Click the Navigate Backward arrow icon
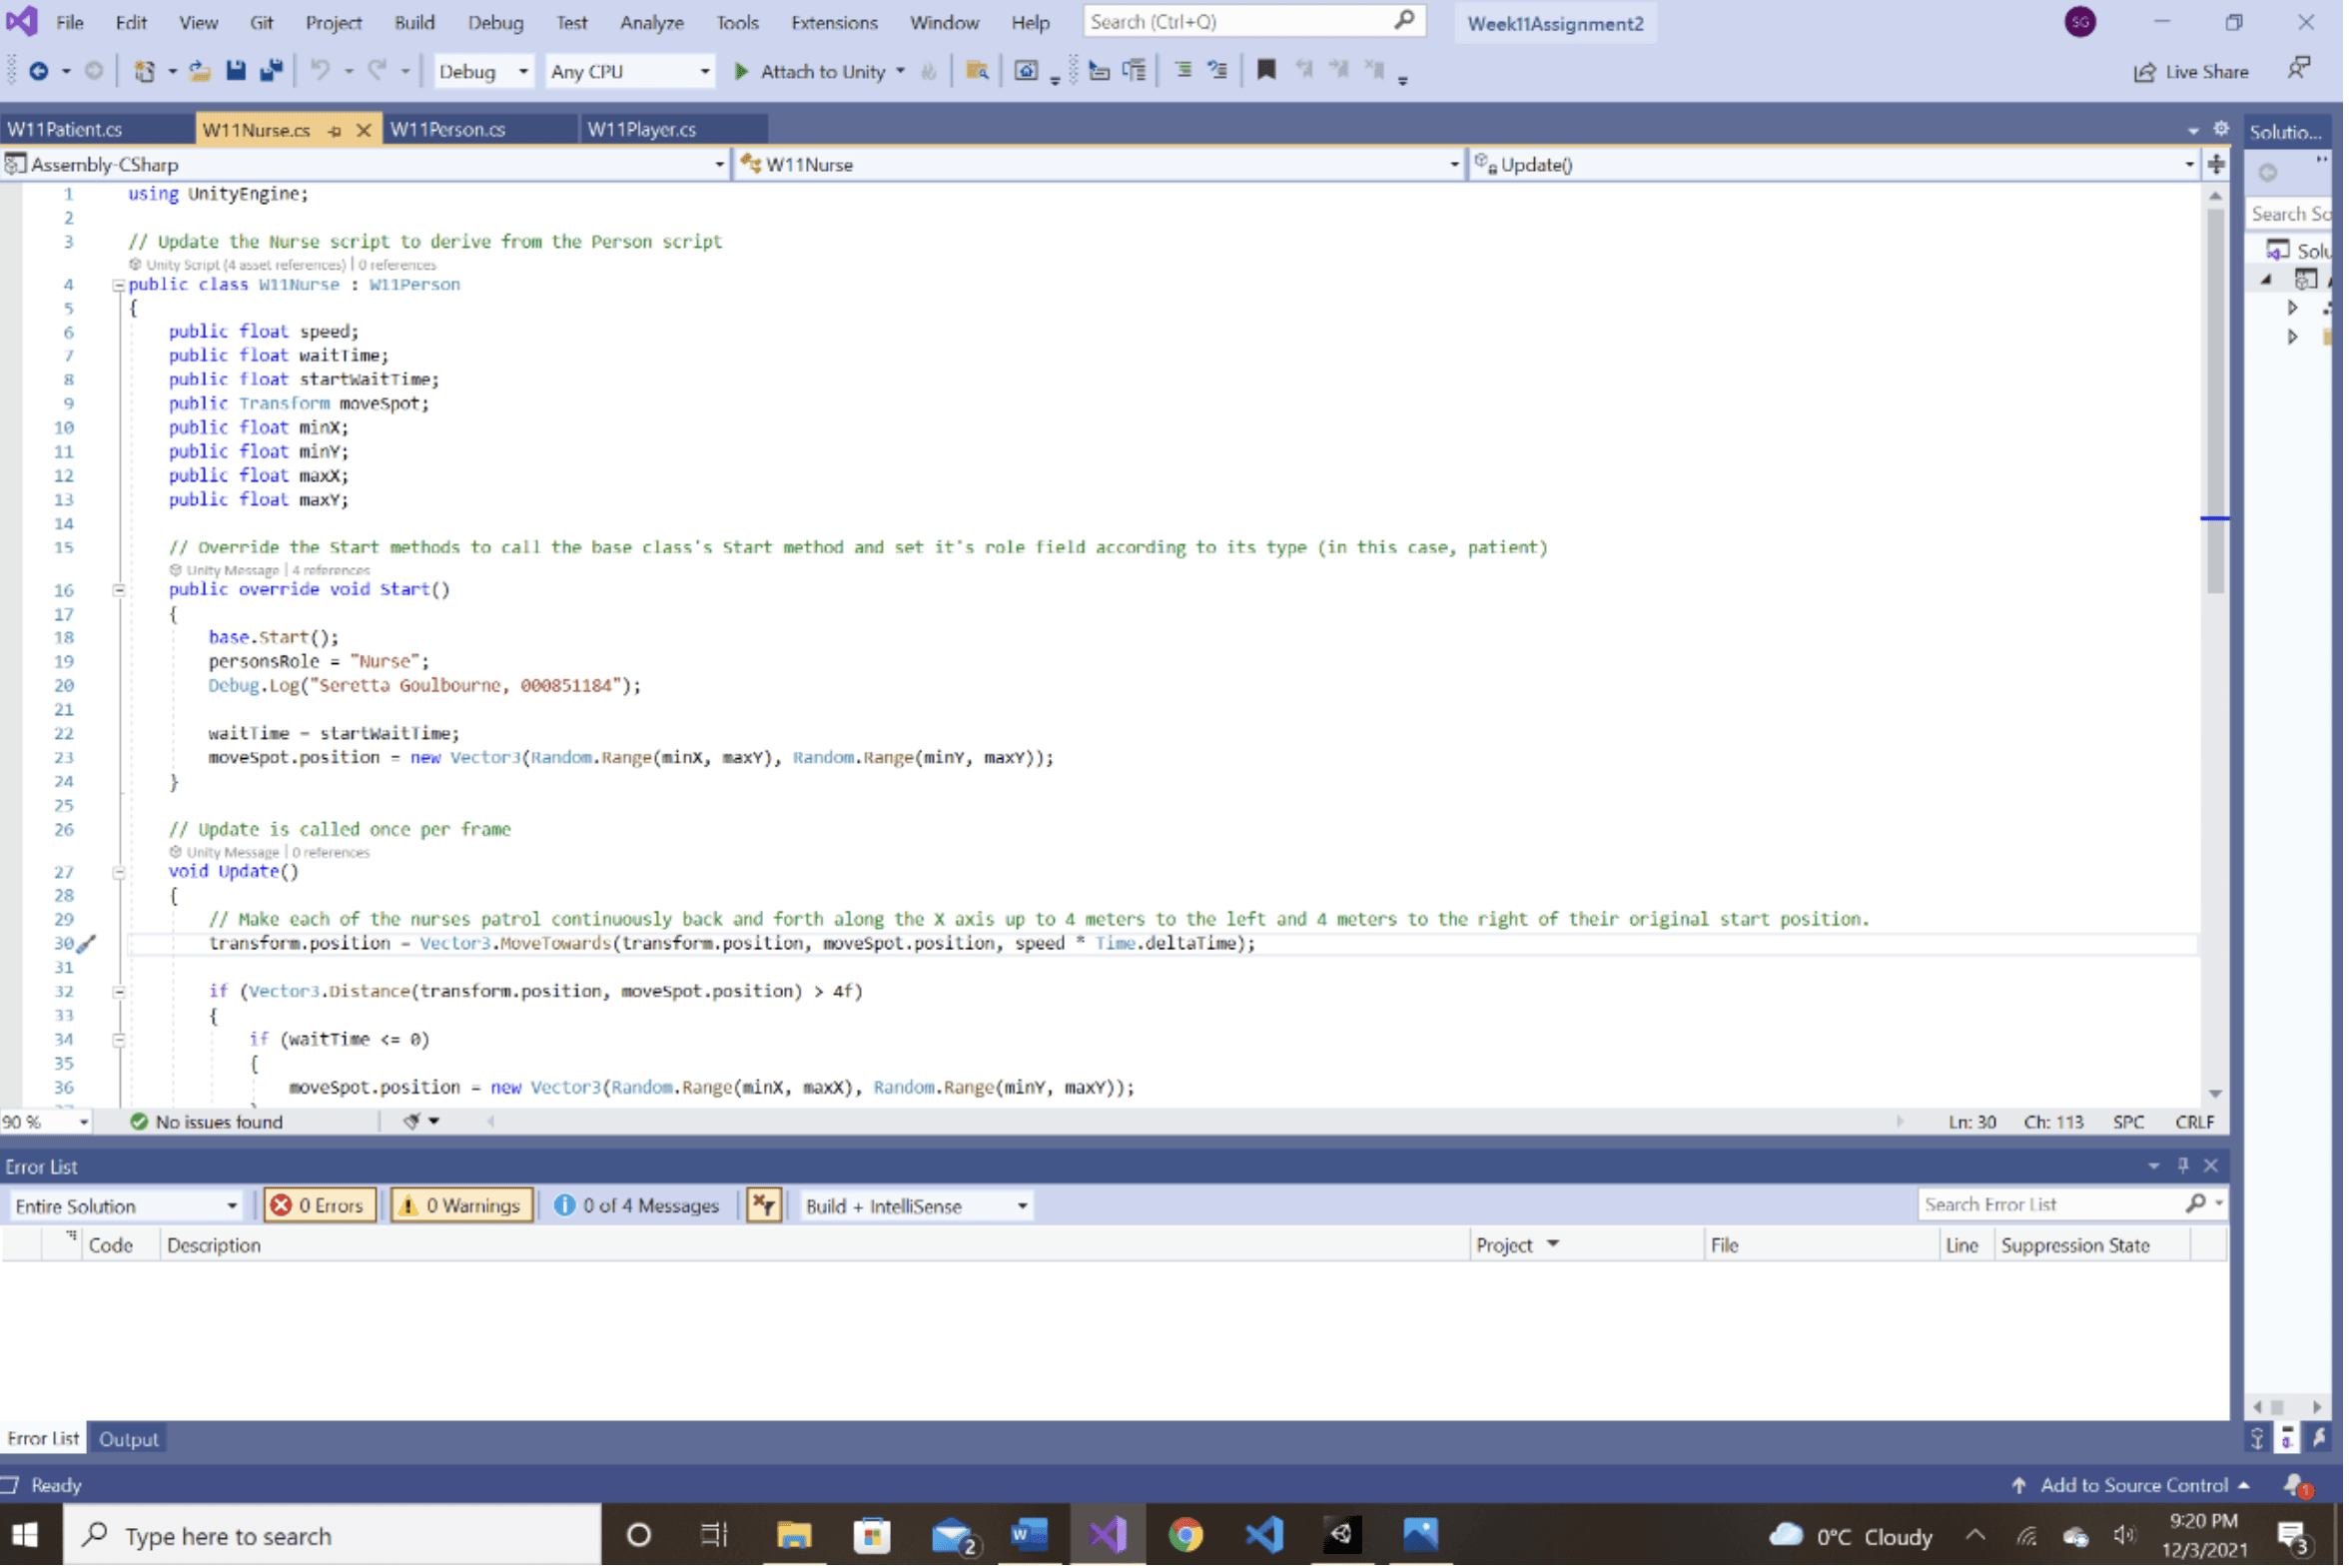 pos(39,71)
